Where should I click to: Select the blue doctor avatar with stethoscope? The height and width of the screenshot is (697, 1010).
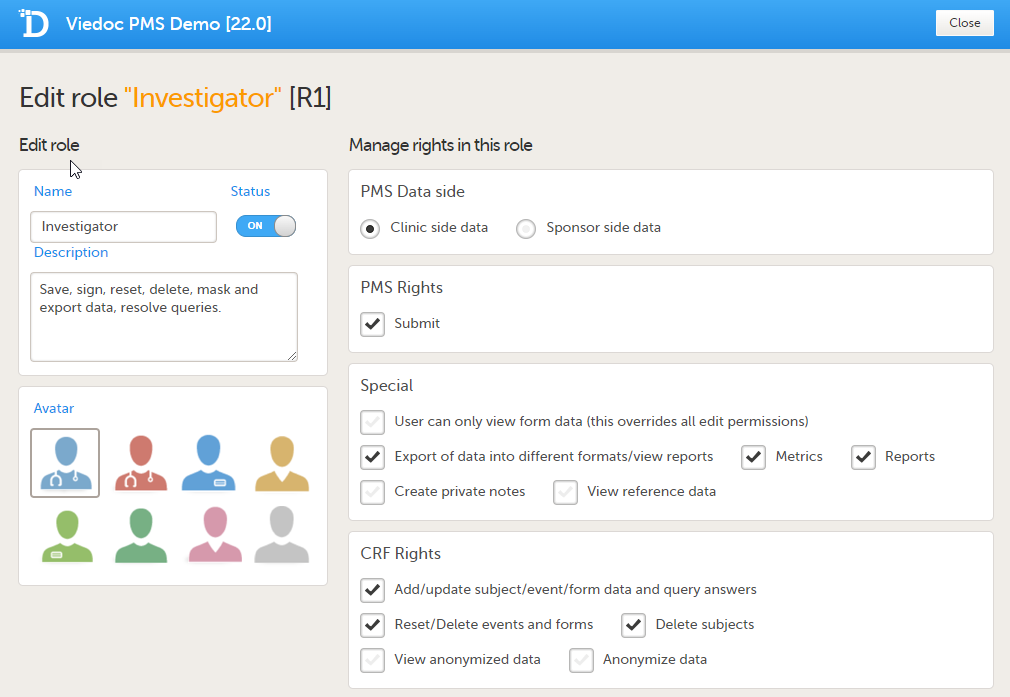tap(65, 463)
